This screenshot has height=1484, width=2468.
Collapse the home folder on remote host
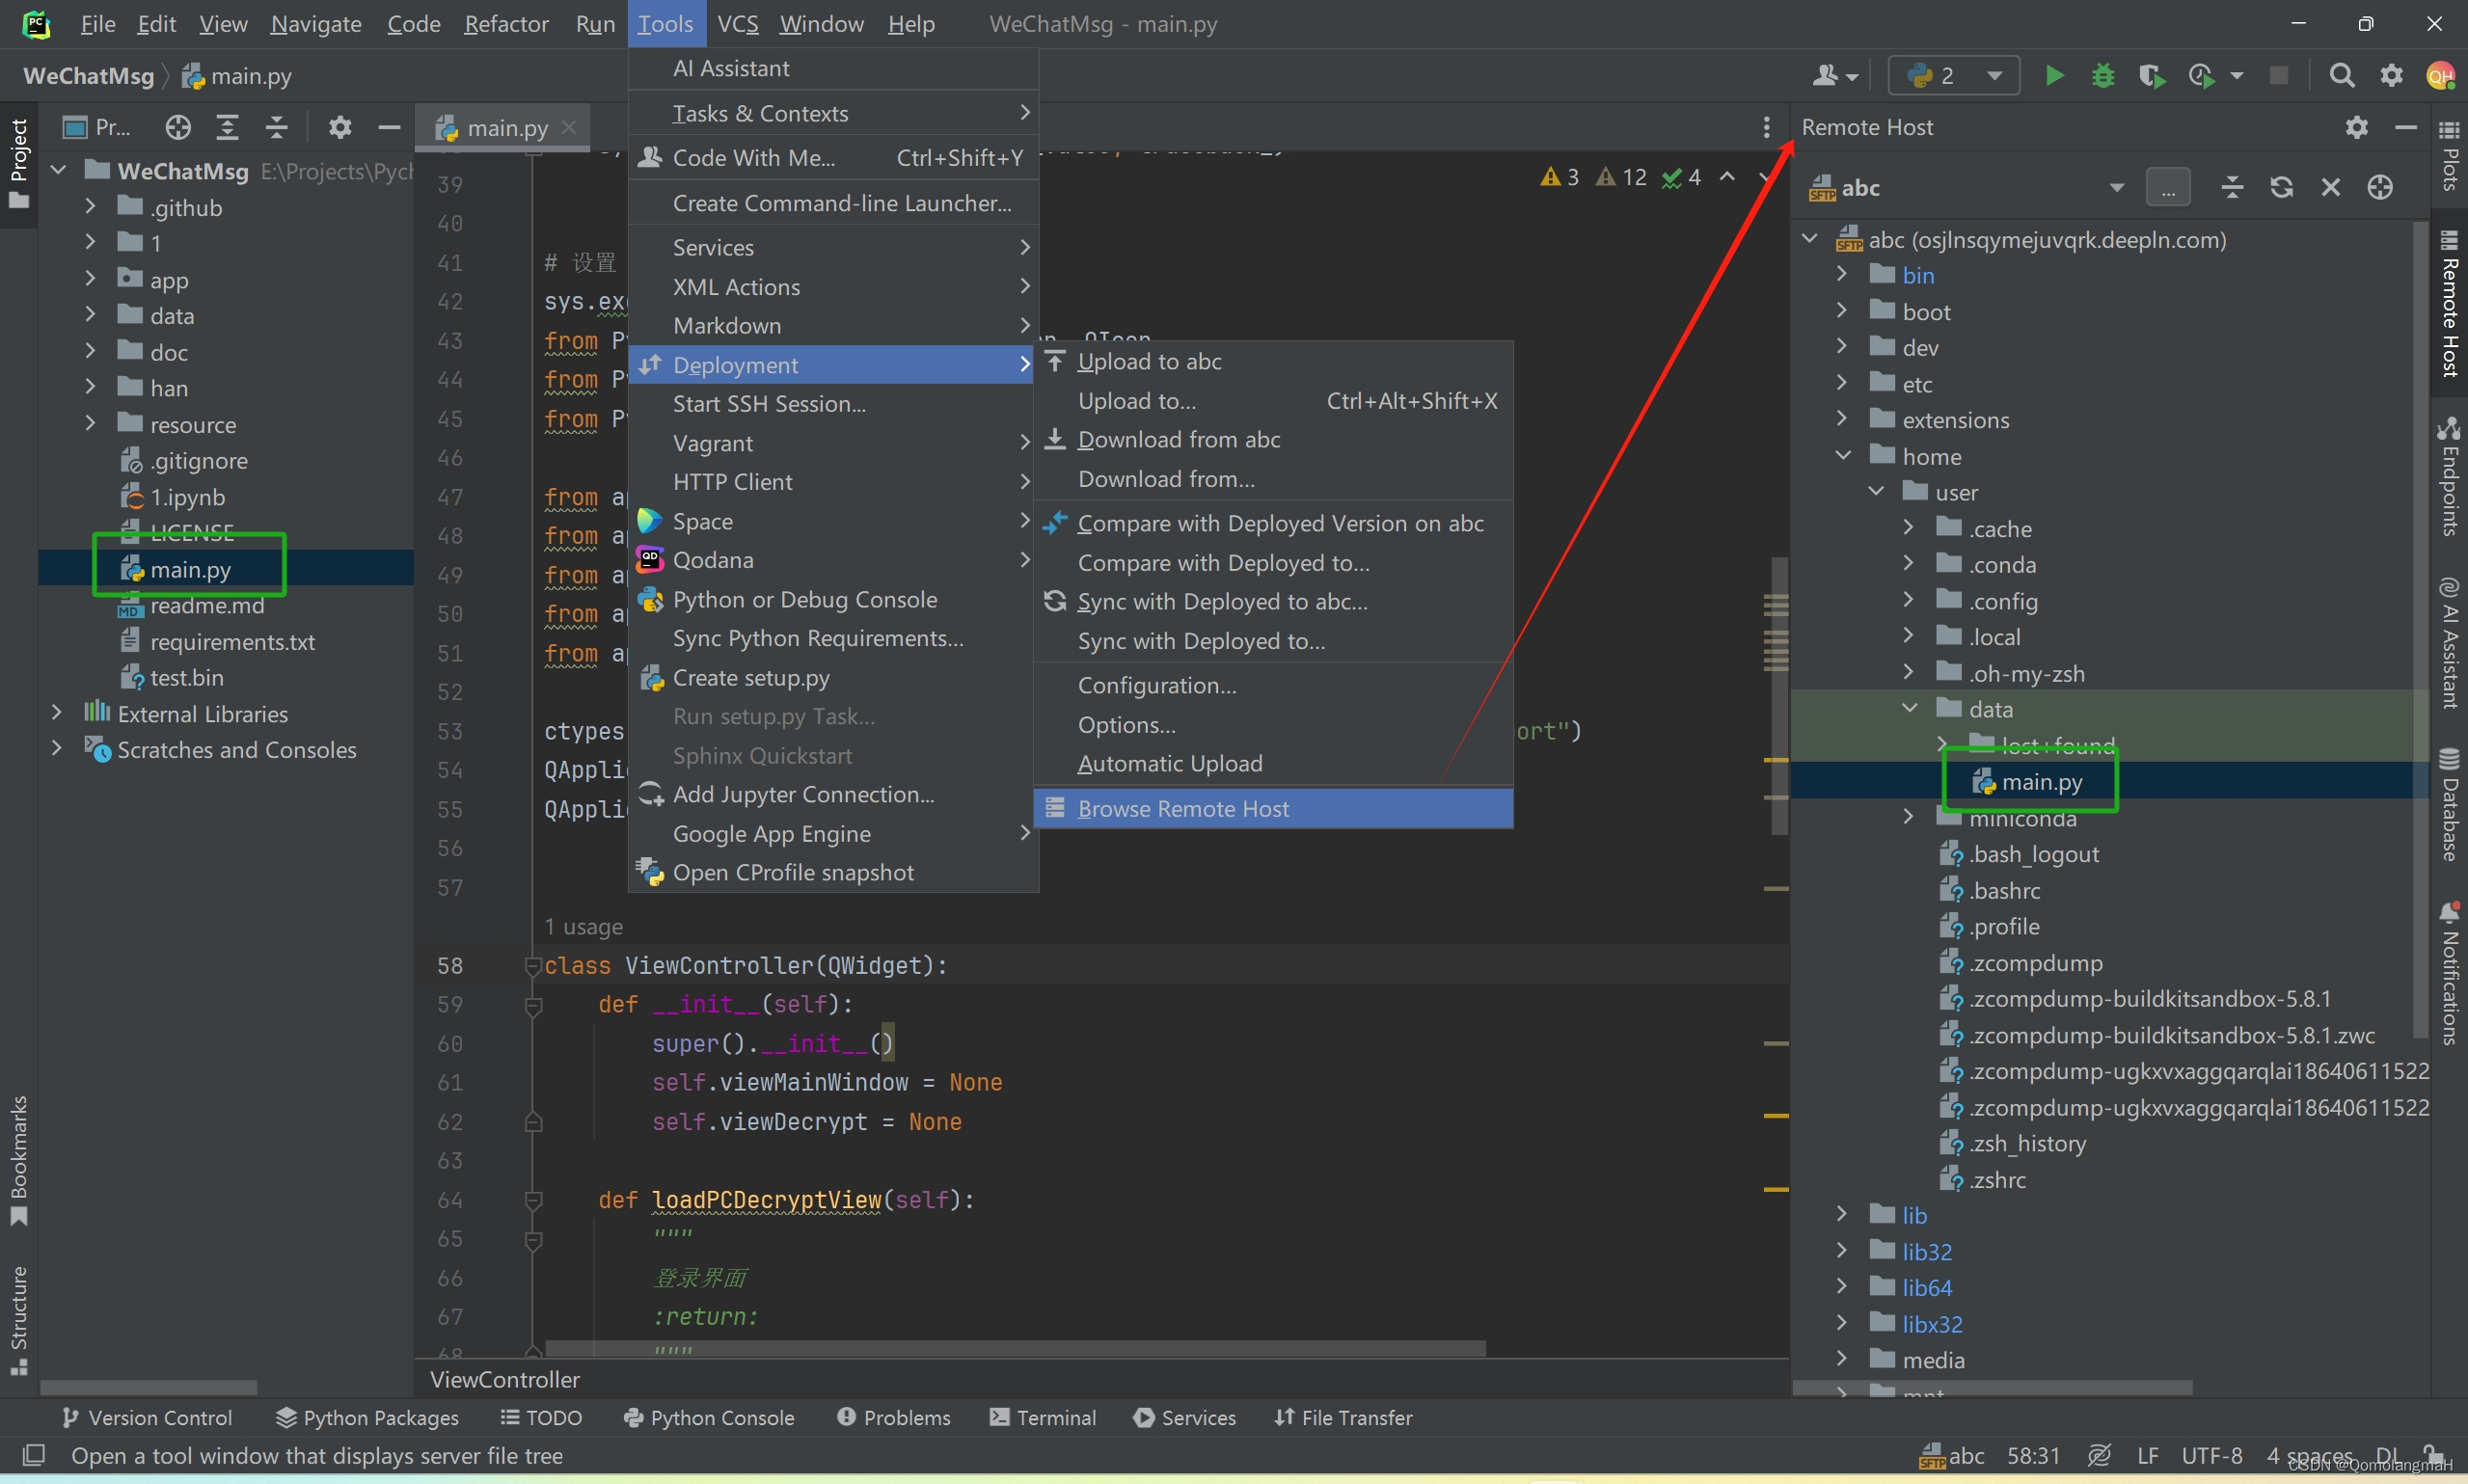click(x=1842, y=455)
